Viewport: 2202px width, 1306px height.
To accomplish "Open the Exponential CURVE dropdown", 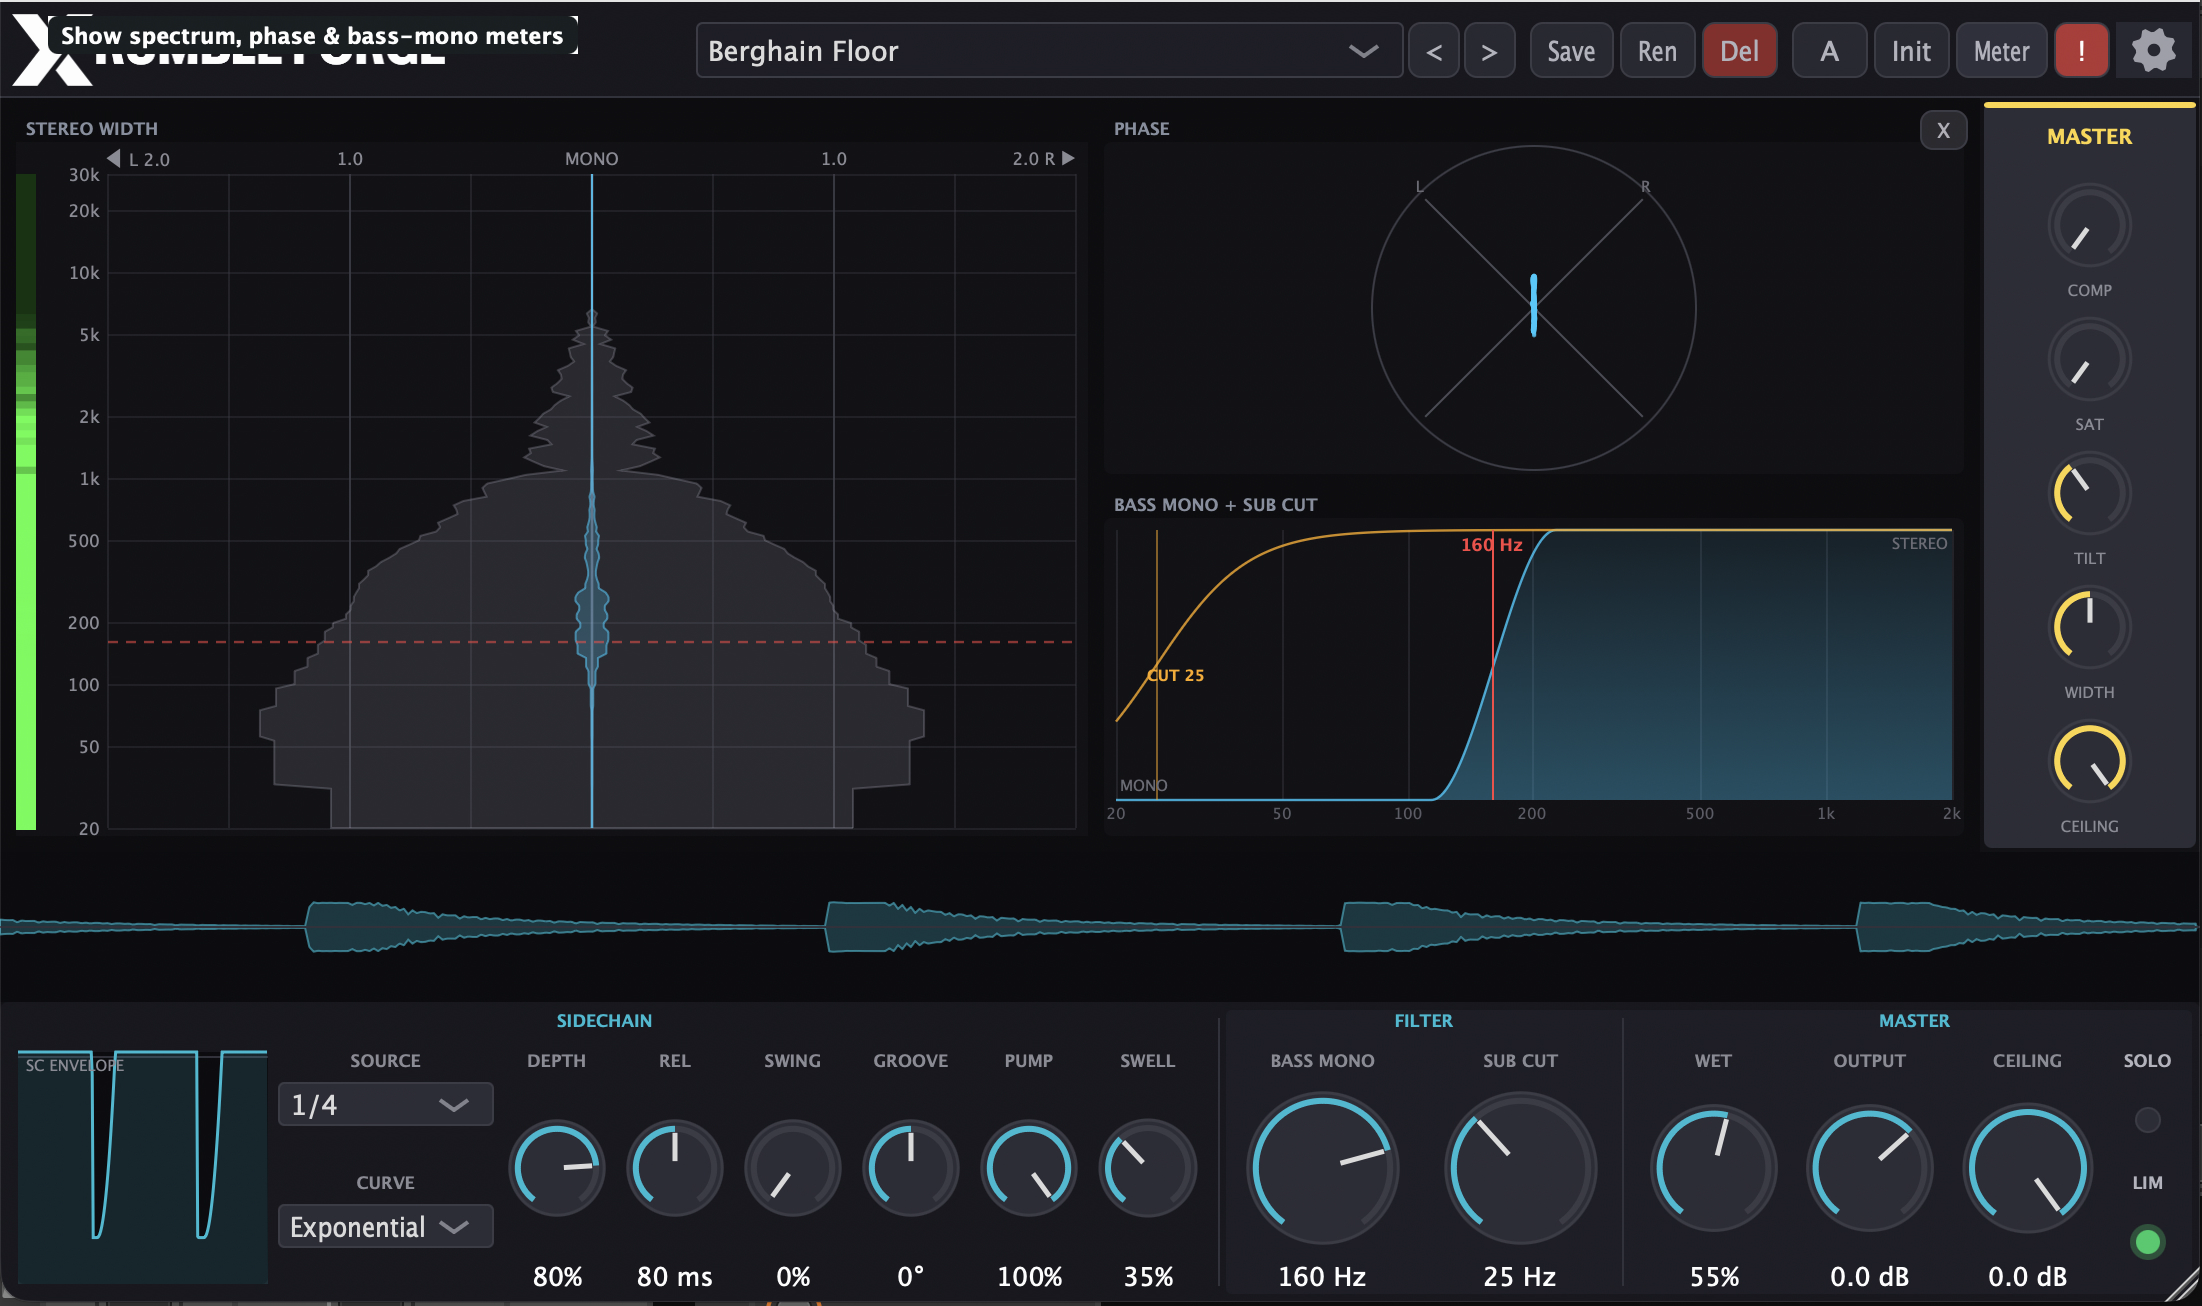I will [385, 1226].
